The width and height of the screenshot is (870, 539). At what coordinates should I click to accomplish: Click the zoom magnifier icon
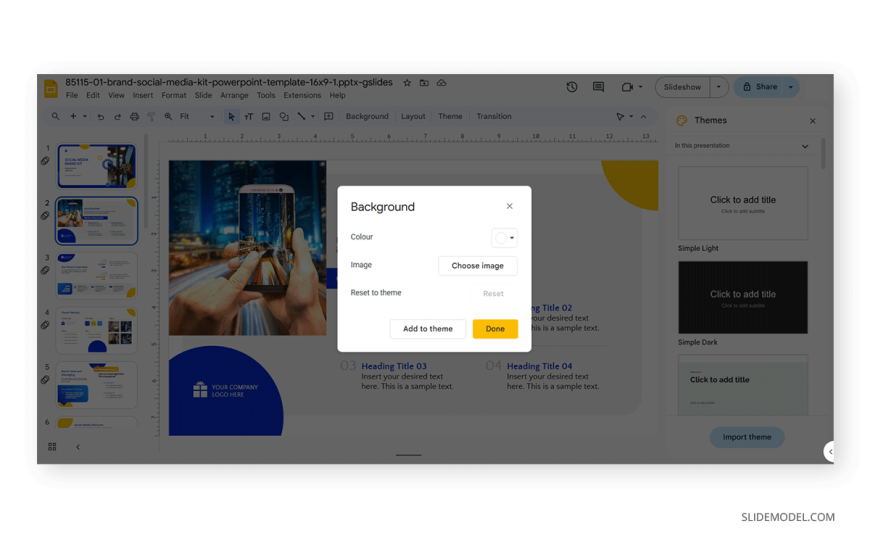coord(168,117)
